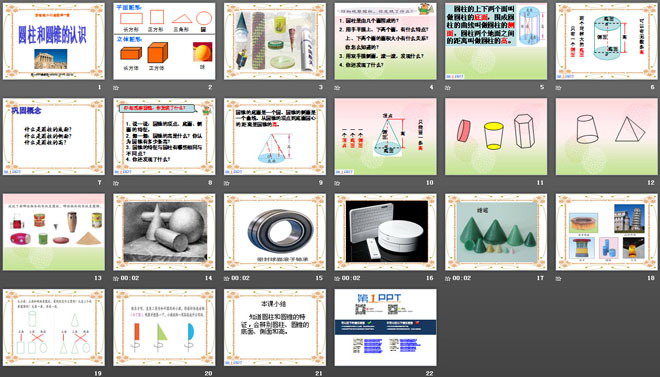Select final slide 22 with 第1PPT logo
The height and width of the screenshot is (377, 660).
click(386, 327)
